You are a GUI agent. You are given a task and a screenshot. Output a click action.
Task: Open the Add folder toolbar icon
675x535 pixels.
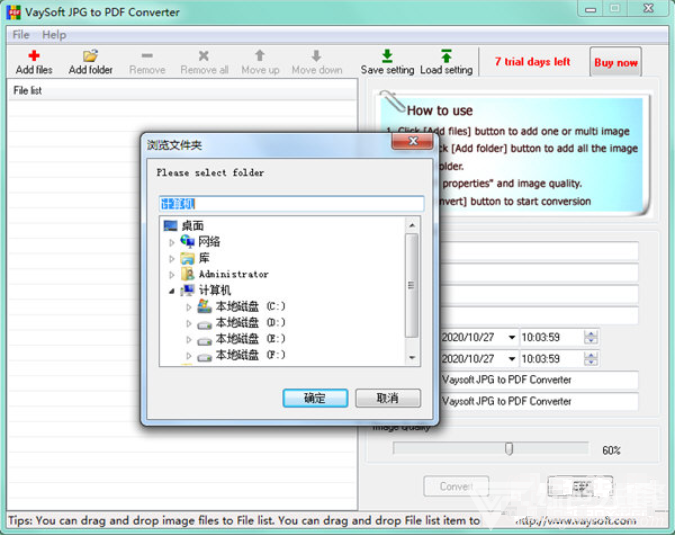90,56
